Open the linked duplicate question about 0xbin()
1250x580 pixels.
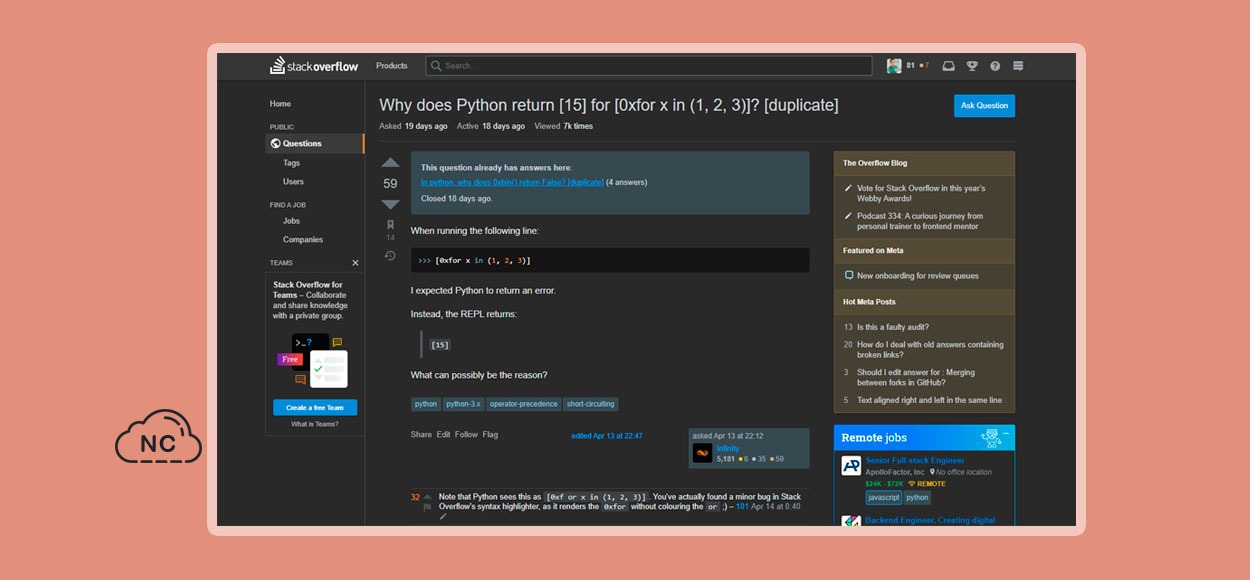512,182
